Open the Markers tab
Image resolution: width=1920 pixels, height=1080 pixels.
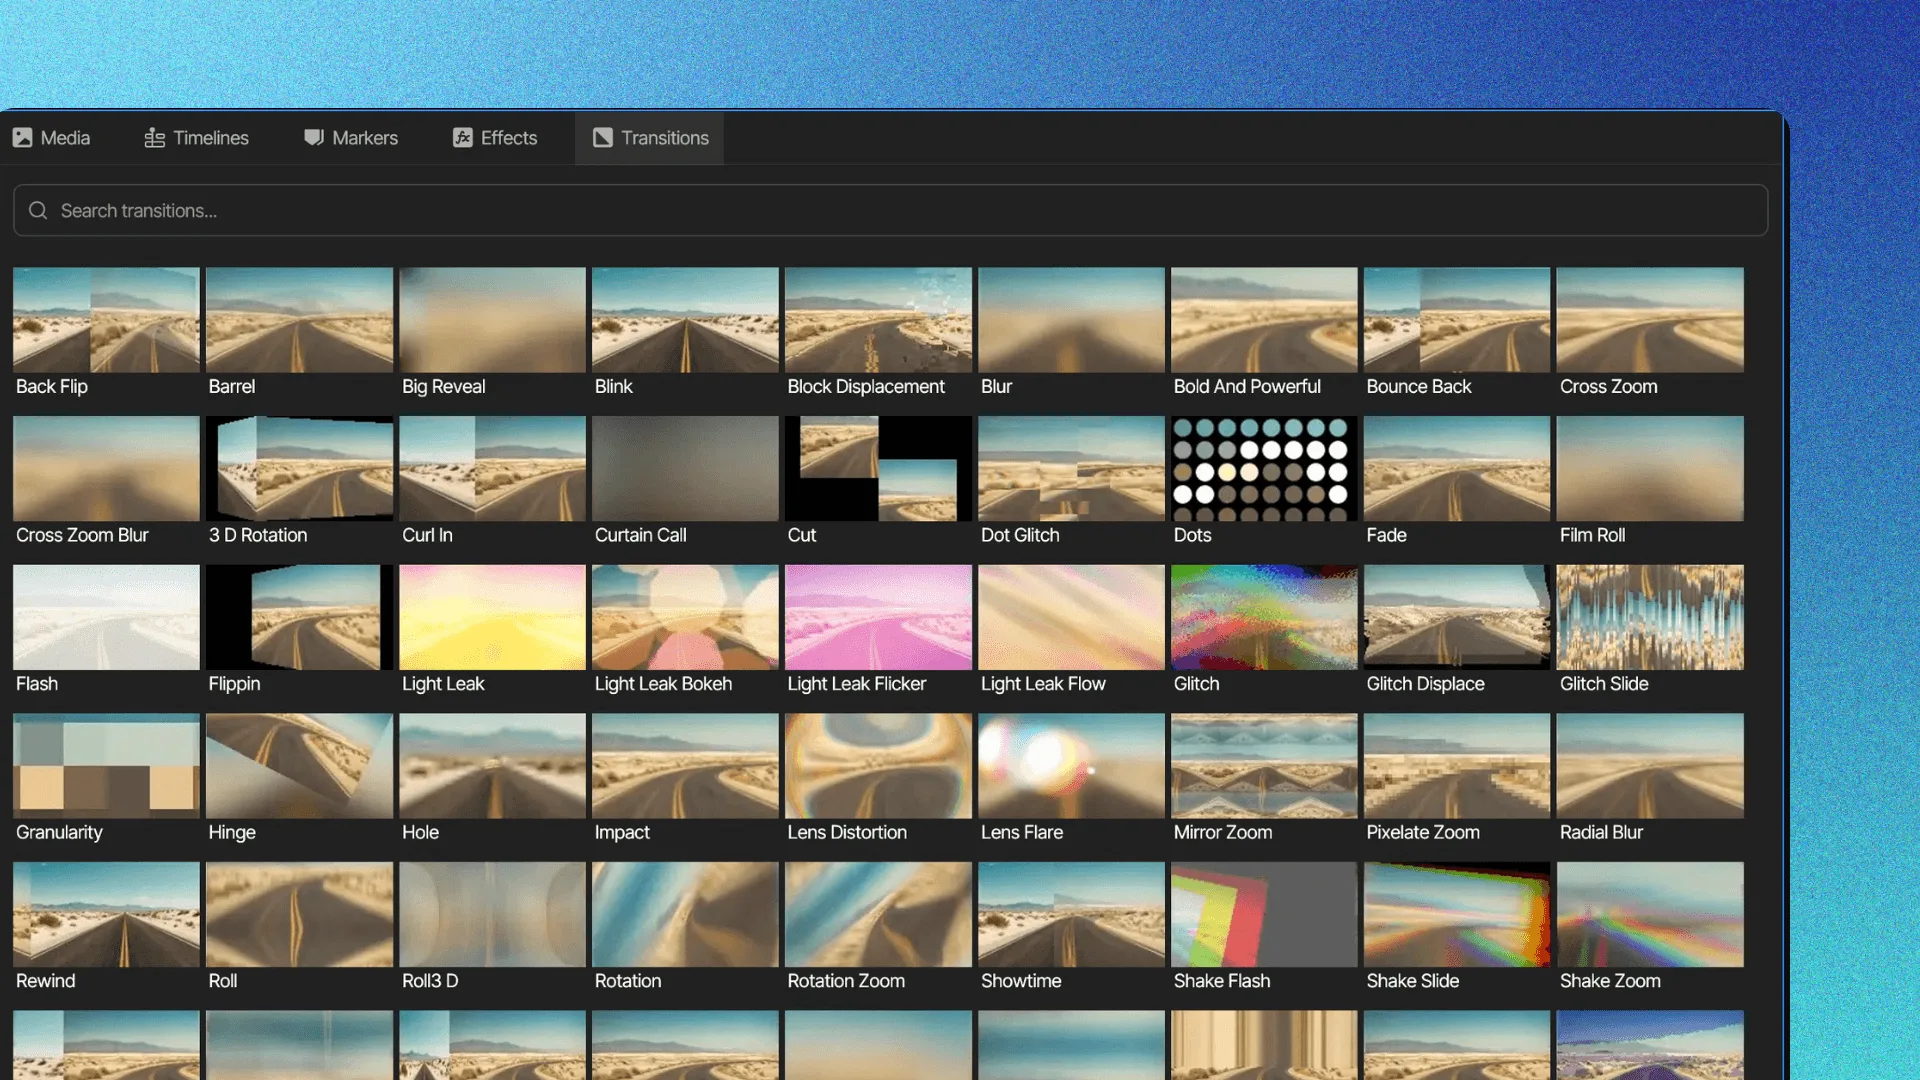point(351,138)
